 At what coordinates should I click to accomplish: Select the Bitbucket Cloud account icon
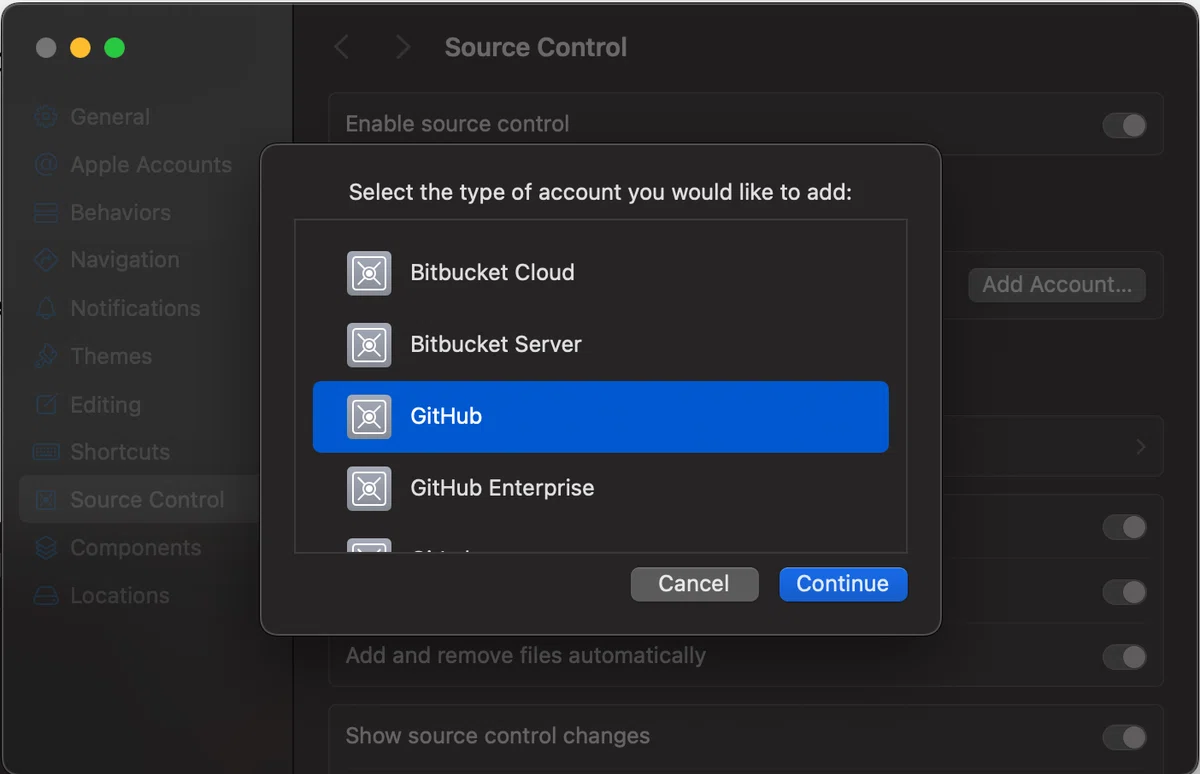tap(369, 273)
